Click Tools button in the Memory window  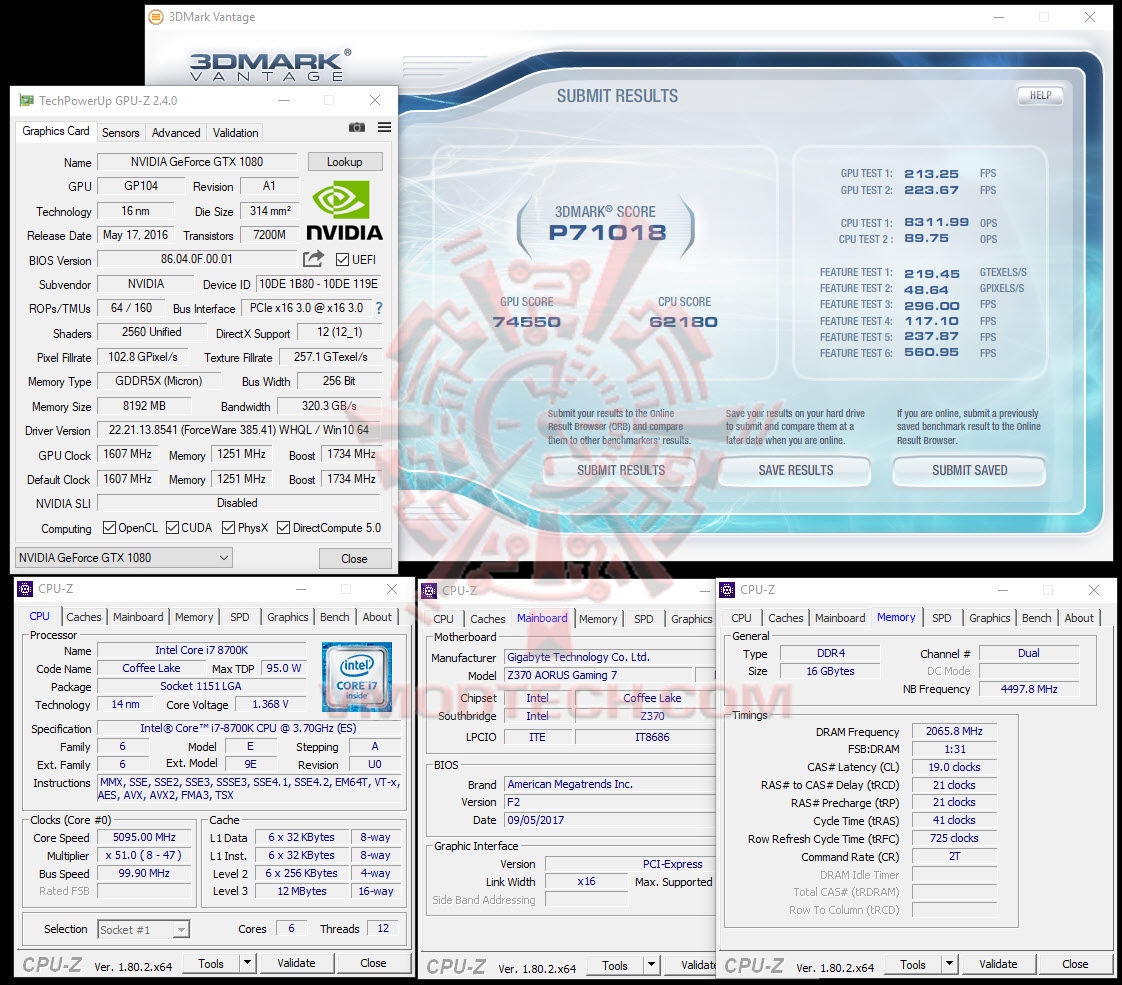click(x=913, y=965)
